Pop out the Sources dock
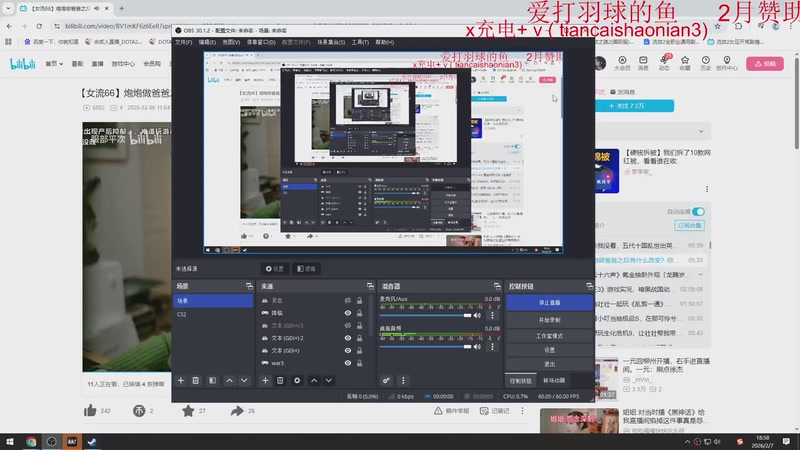The height and width of the screenshot is (450, 800). (x=370, y=286)
